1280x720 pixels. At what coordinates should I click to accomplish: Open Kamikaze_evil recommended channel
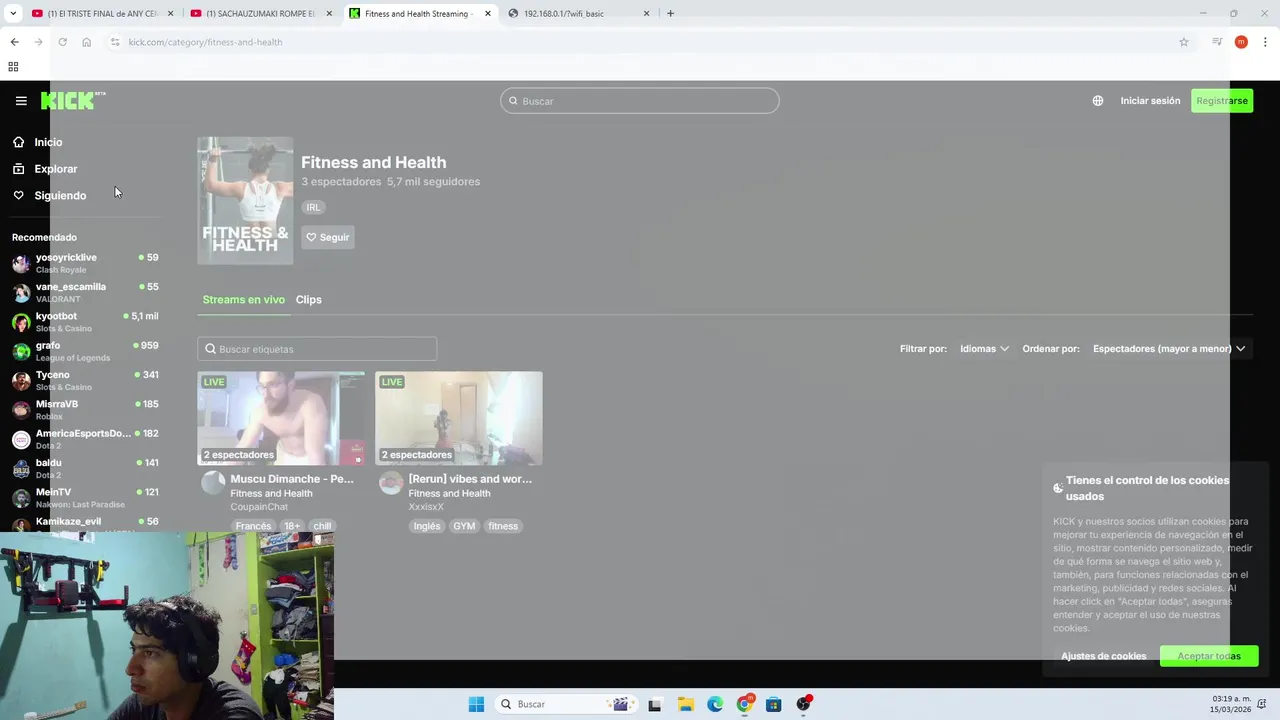click(x=85, y=522)
